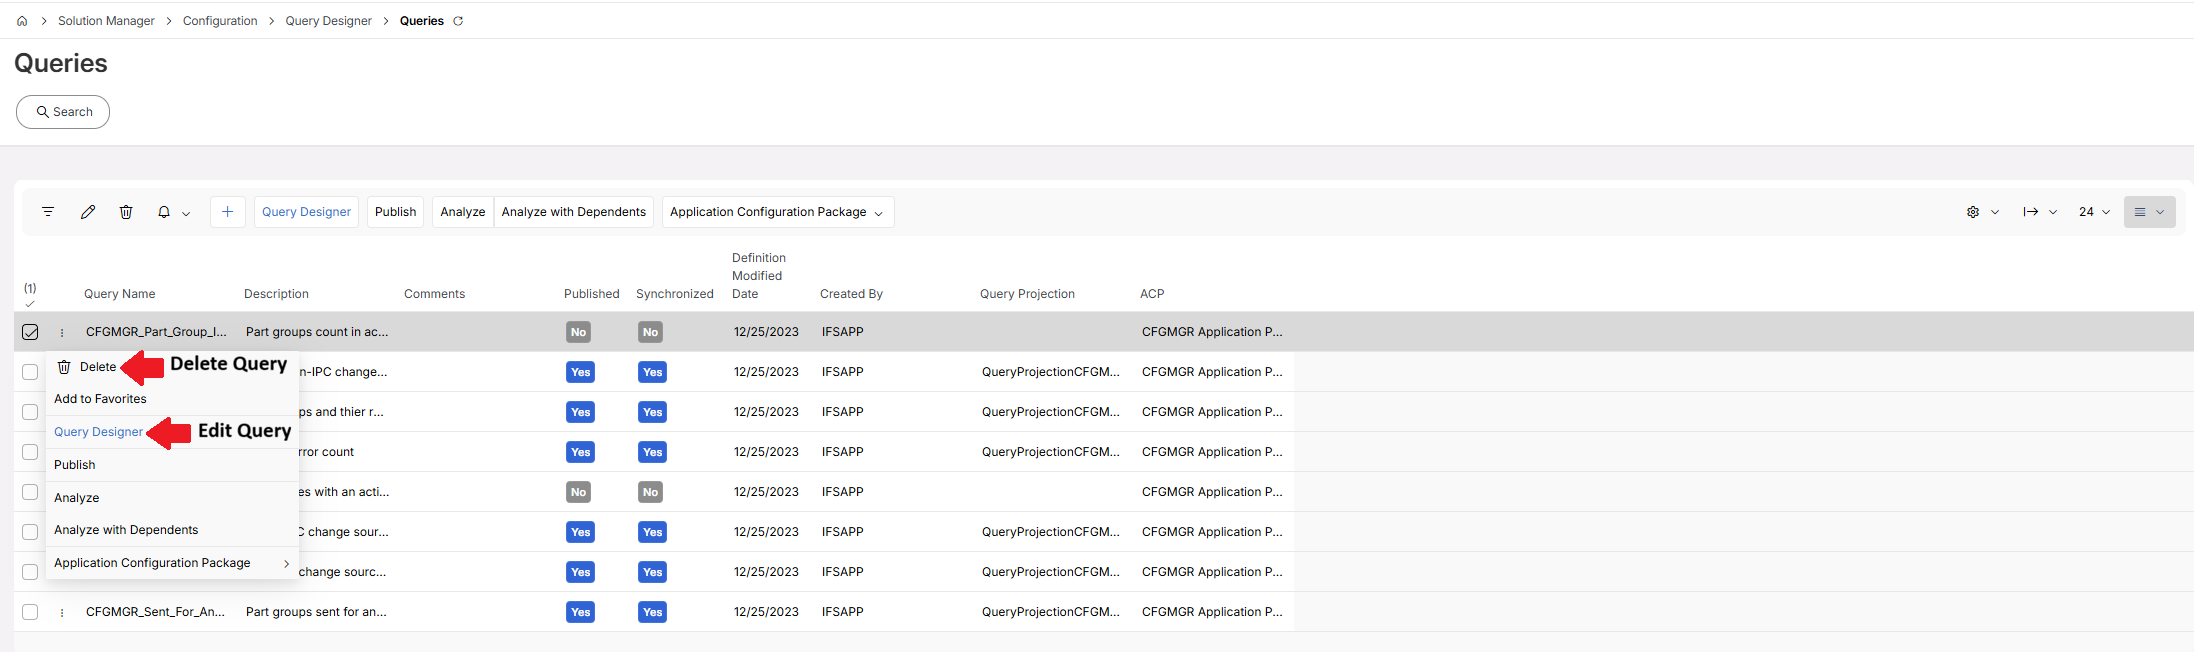2194x652 pixels.
Task: Click the export arrow icon in toolbar
Action: 2031,212
